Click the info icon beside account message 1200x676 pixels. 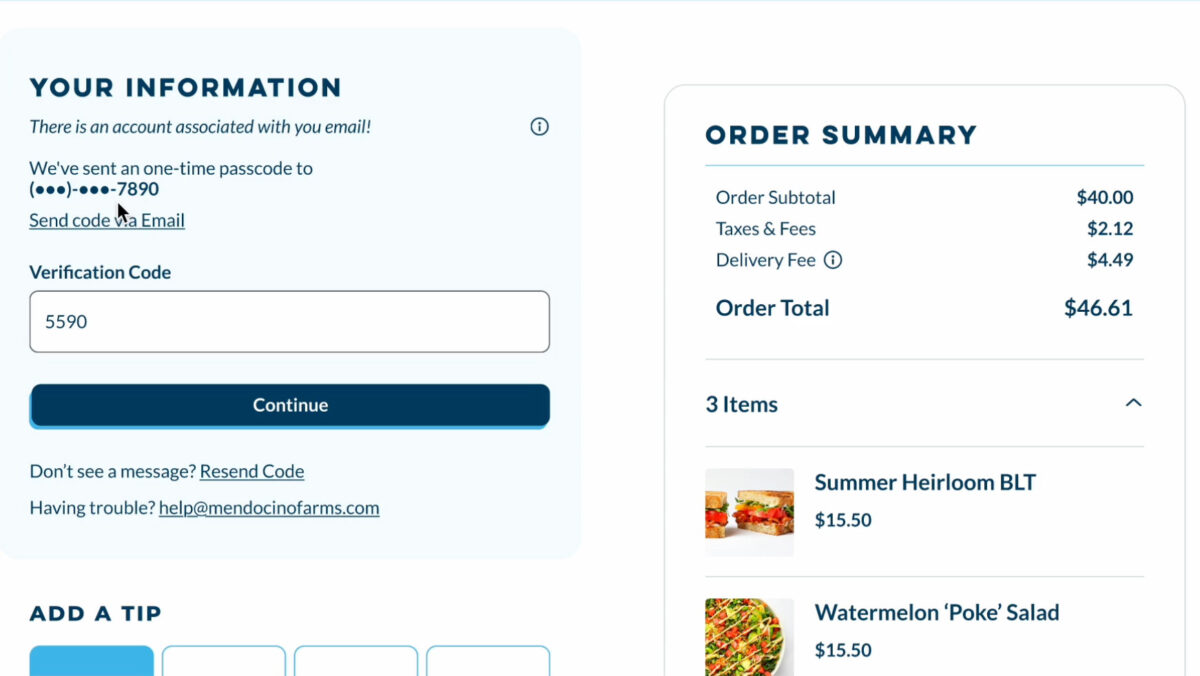point(539,127)
